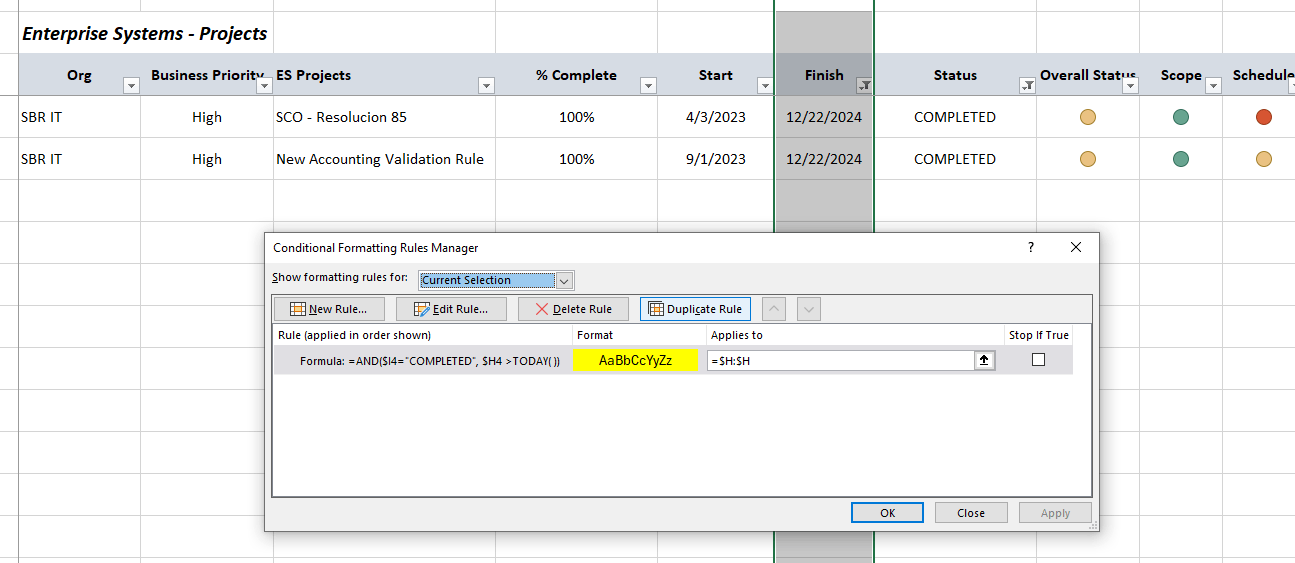Select Start date 4/3/2023 cell
The height and width of the screenshot is (563, 1295).
(716, 117)
